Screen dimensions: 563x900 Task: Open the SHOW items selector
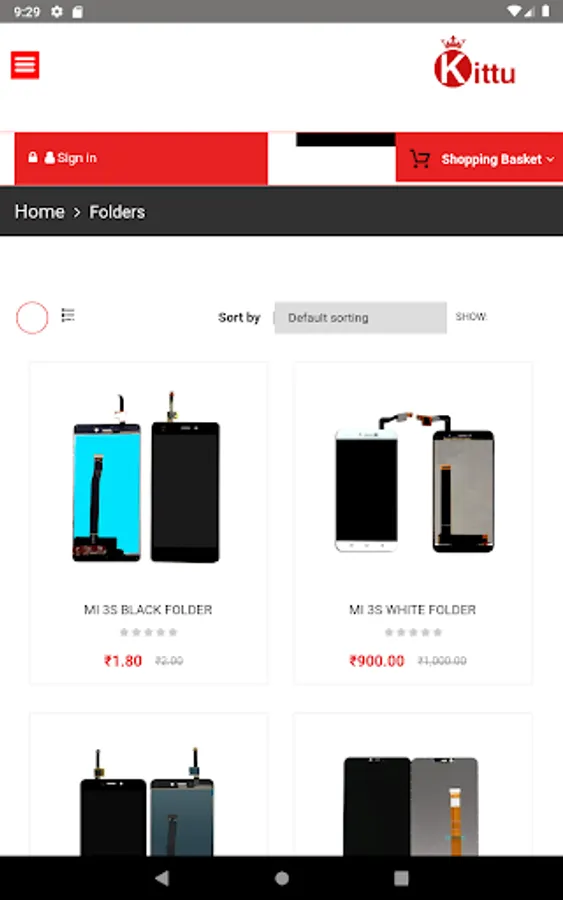click(471, 316)
